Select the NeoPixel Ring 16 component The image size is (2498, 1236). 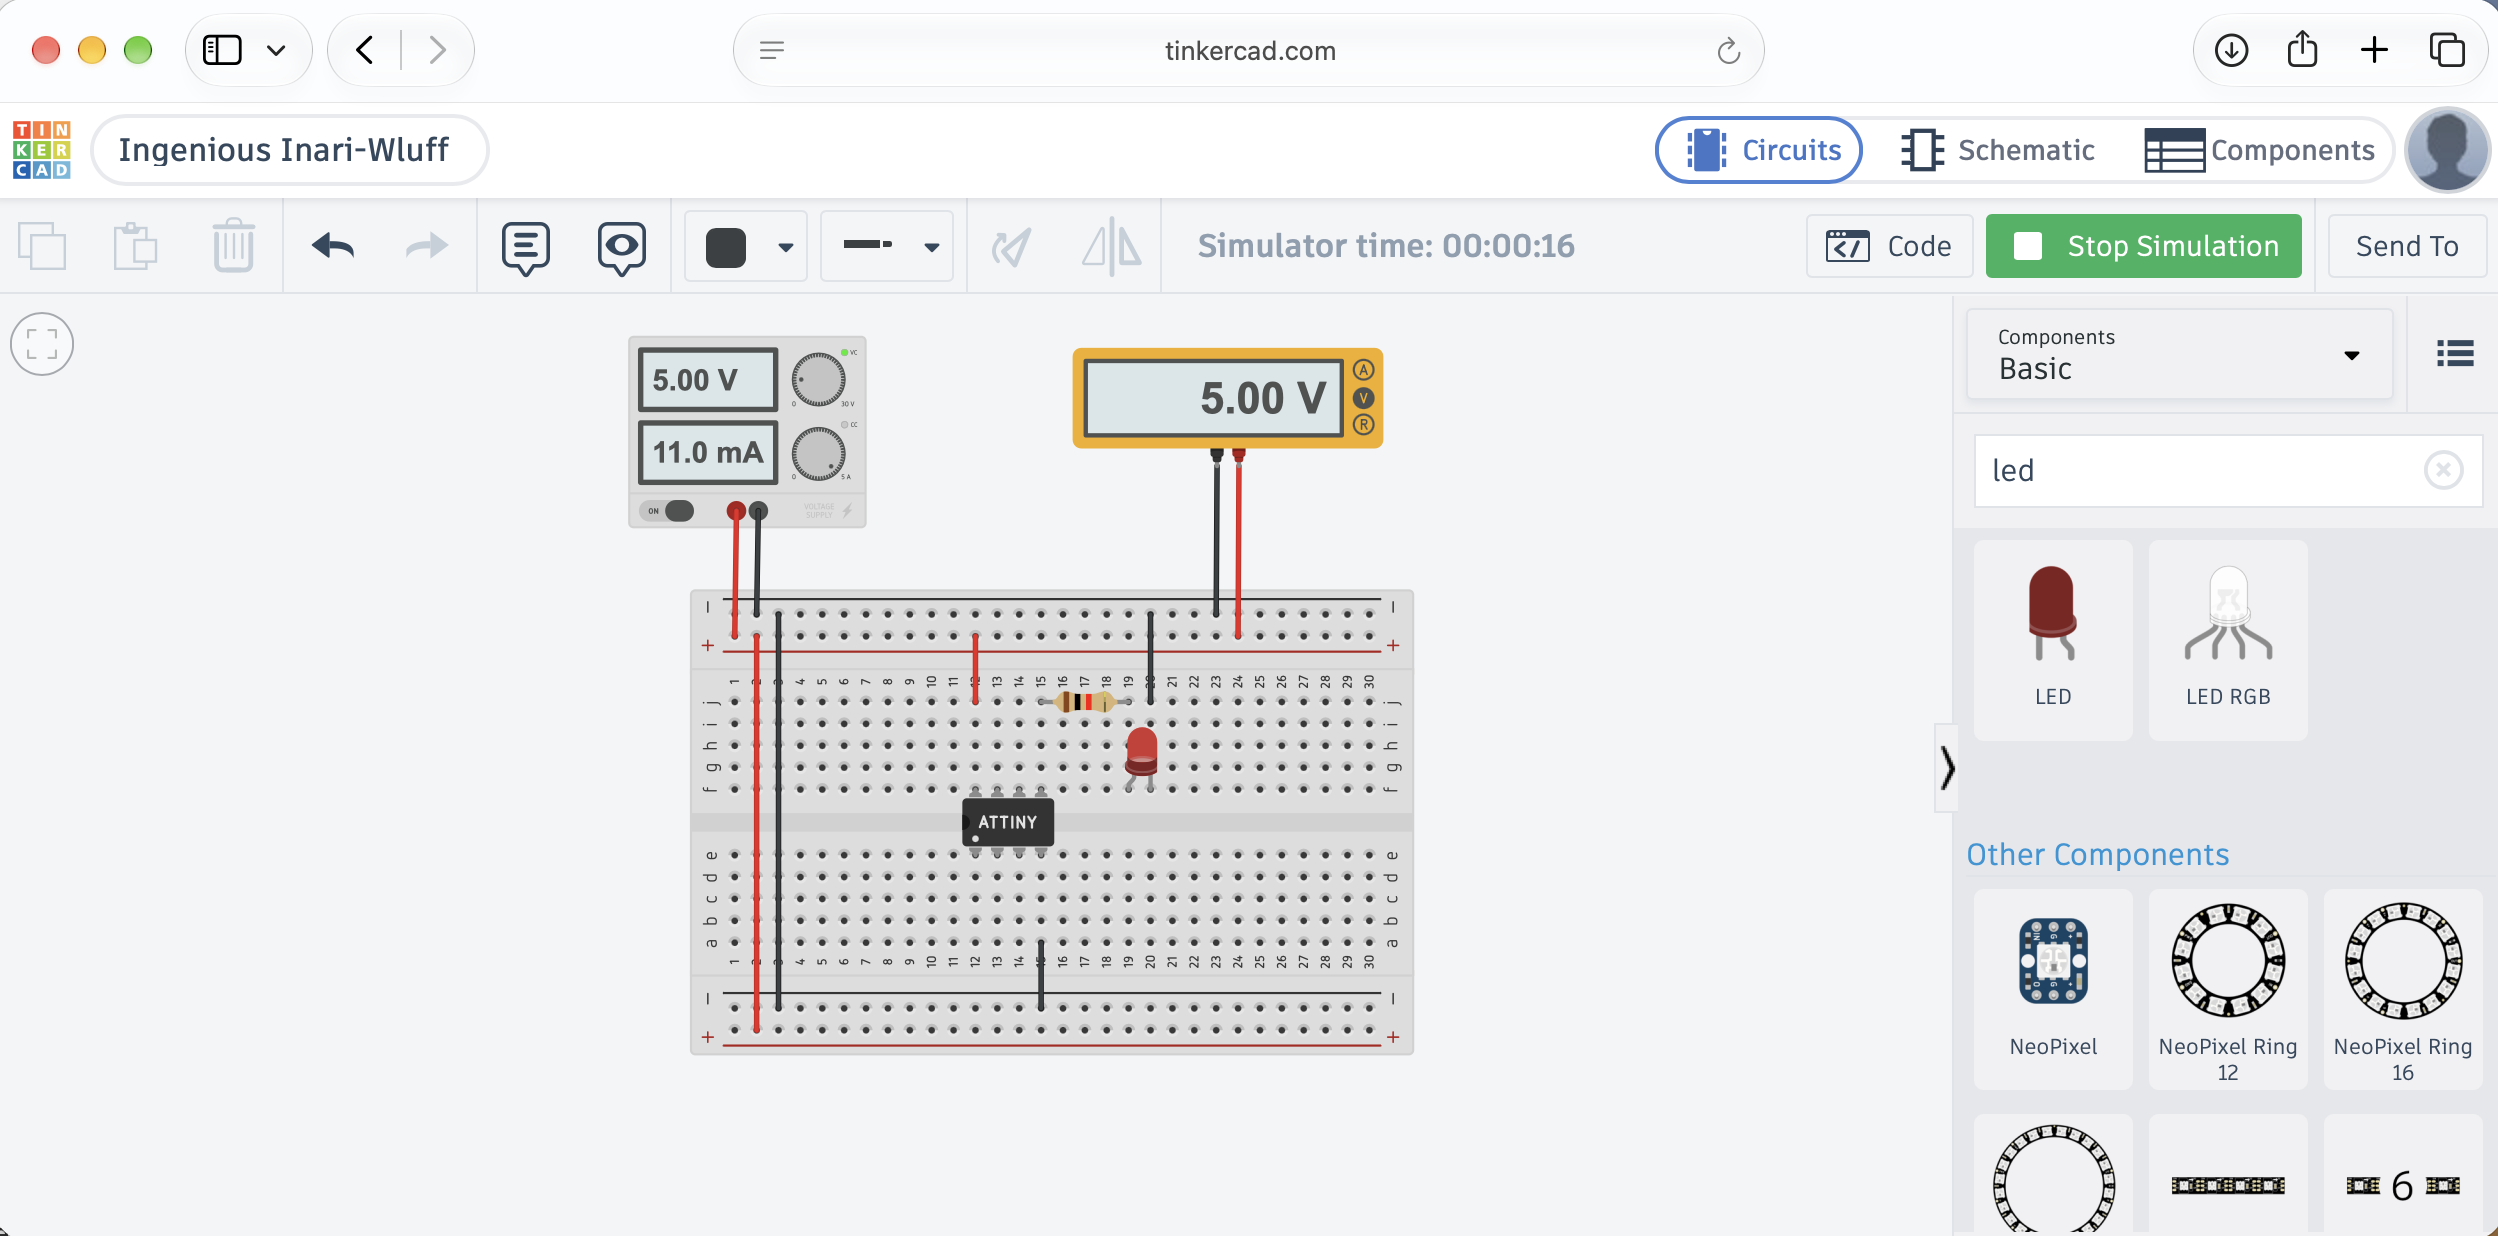[2403, 990]
